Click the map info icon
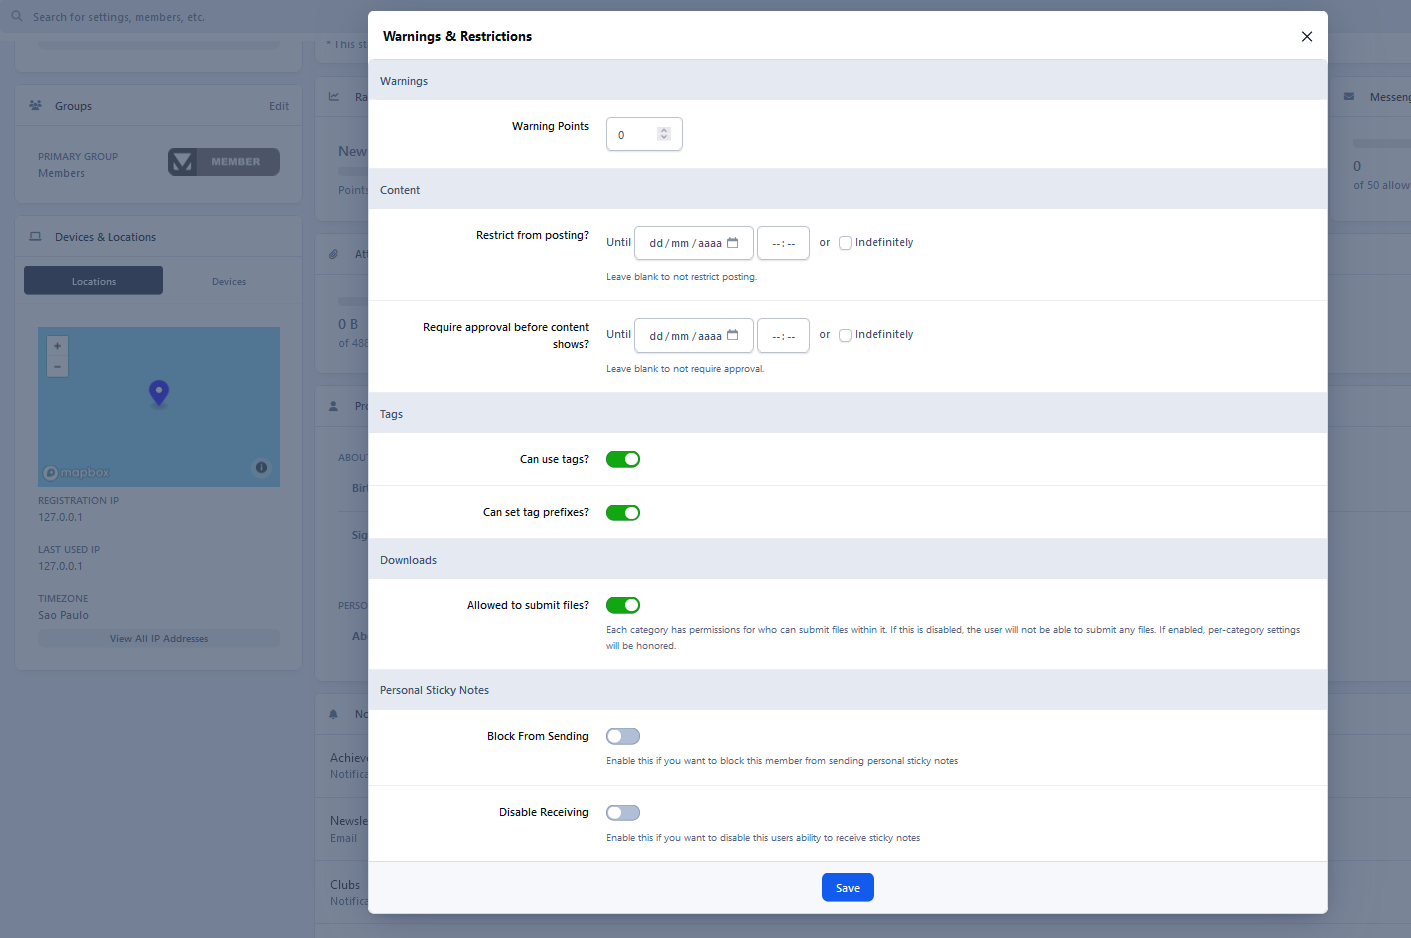Screen dimensions: 1411x938 click(261, 467)
